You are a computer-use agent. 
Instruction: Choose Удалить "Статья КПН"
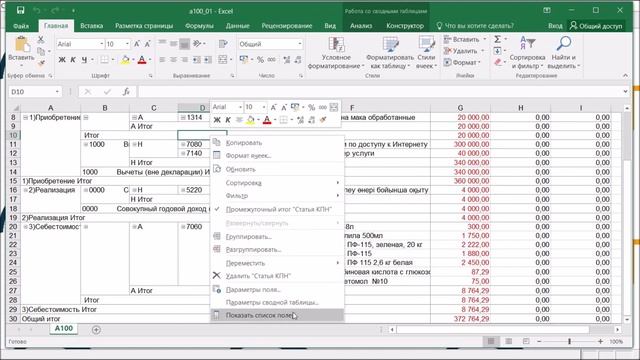pos(278,276)
